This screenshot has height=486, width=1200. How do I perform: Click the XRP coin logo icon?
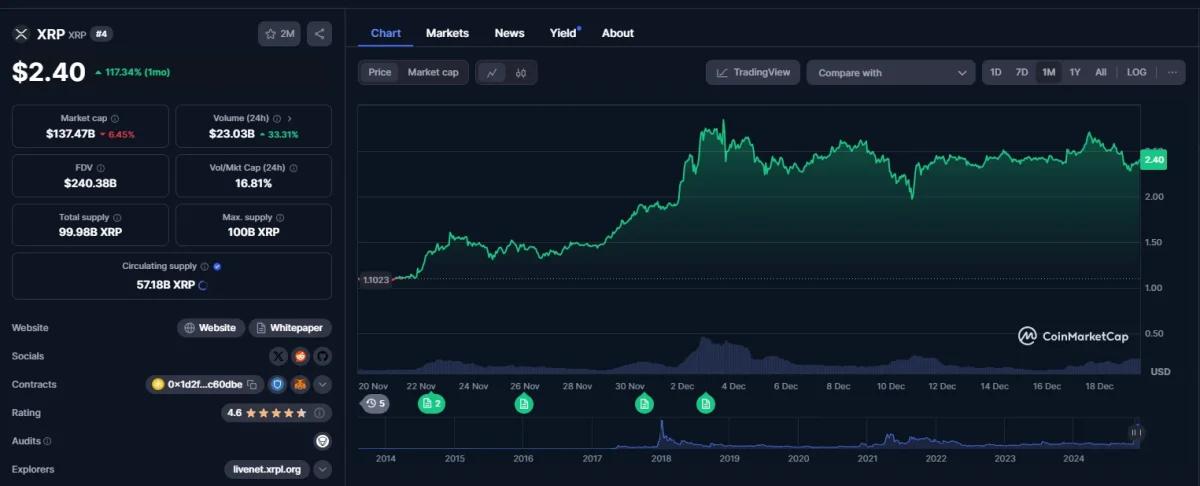pos(21,34)
